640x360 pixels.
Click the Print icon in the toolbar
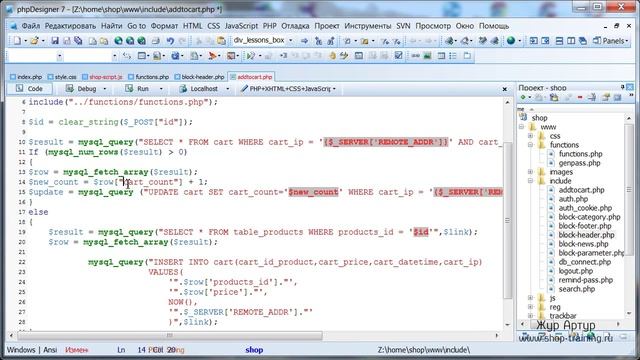click(x=156, y=41)
